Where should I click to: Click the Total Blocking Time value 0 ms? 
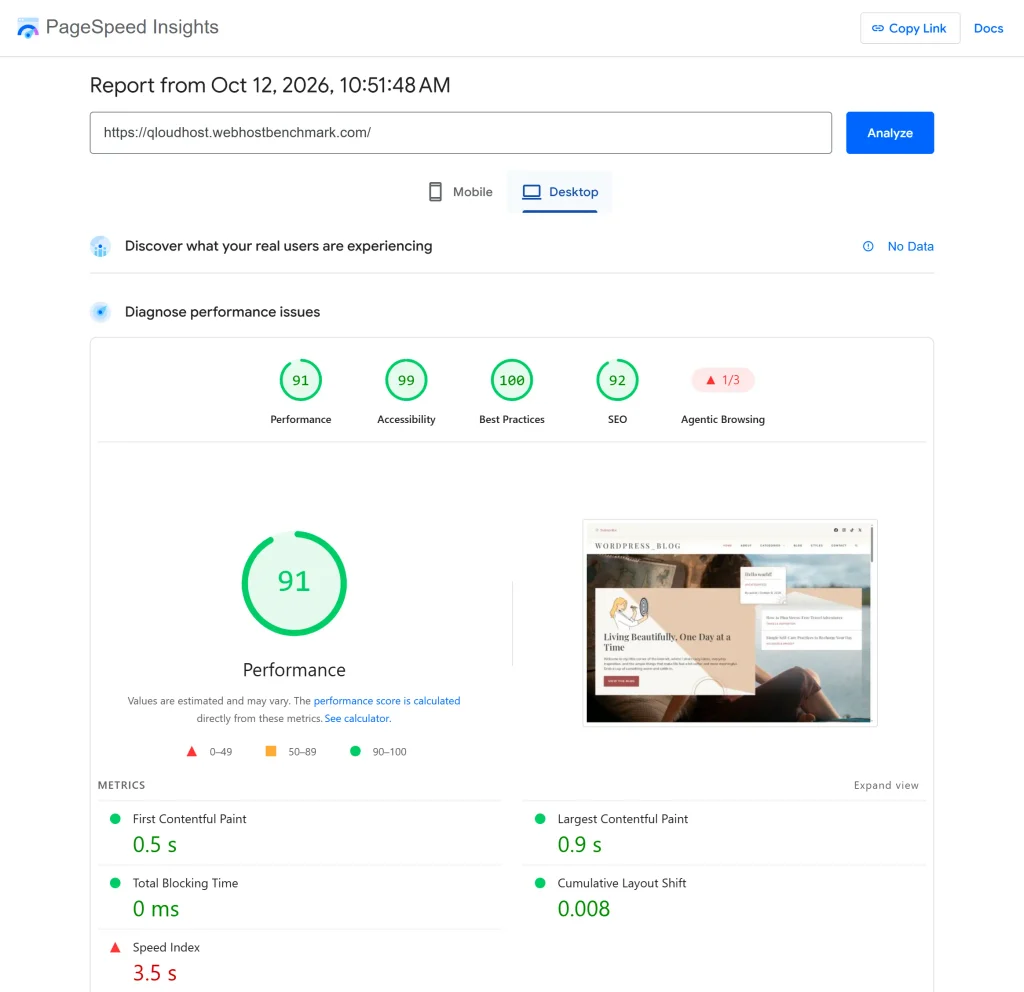point(155,908)
